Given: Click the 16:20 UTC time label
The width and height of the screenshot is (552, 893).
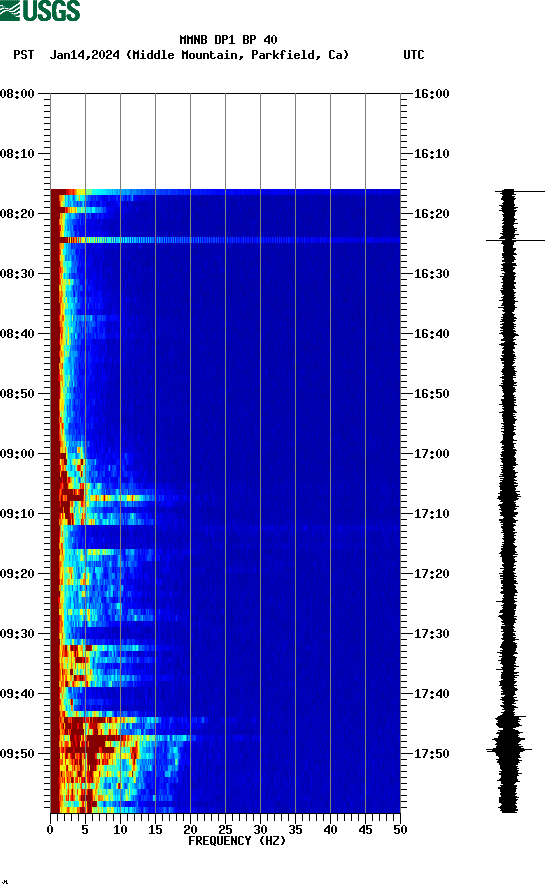Looking at the screenshot, I should 431,214.
